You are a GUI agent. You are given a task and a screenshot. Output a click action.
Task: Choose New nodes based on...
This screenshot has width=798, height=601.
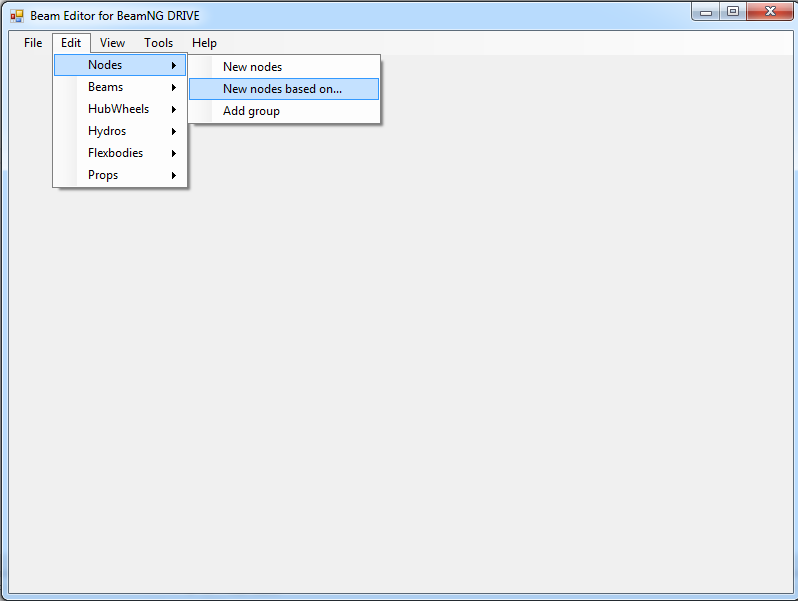[x=284, y=89]
